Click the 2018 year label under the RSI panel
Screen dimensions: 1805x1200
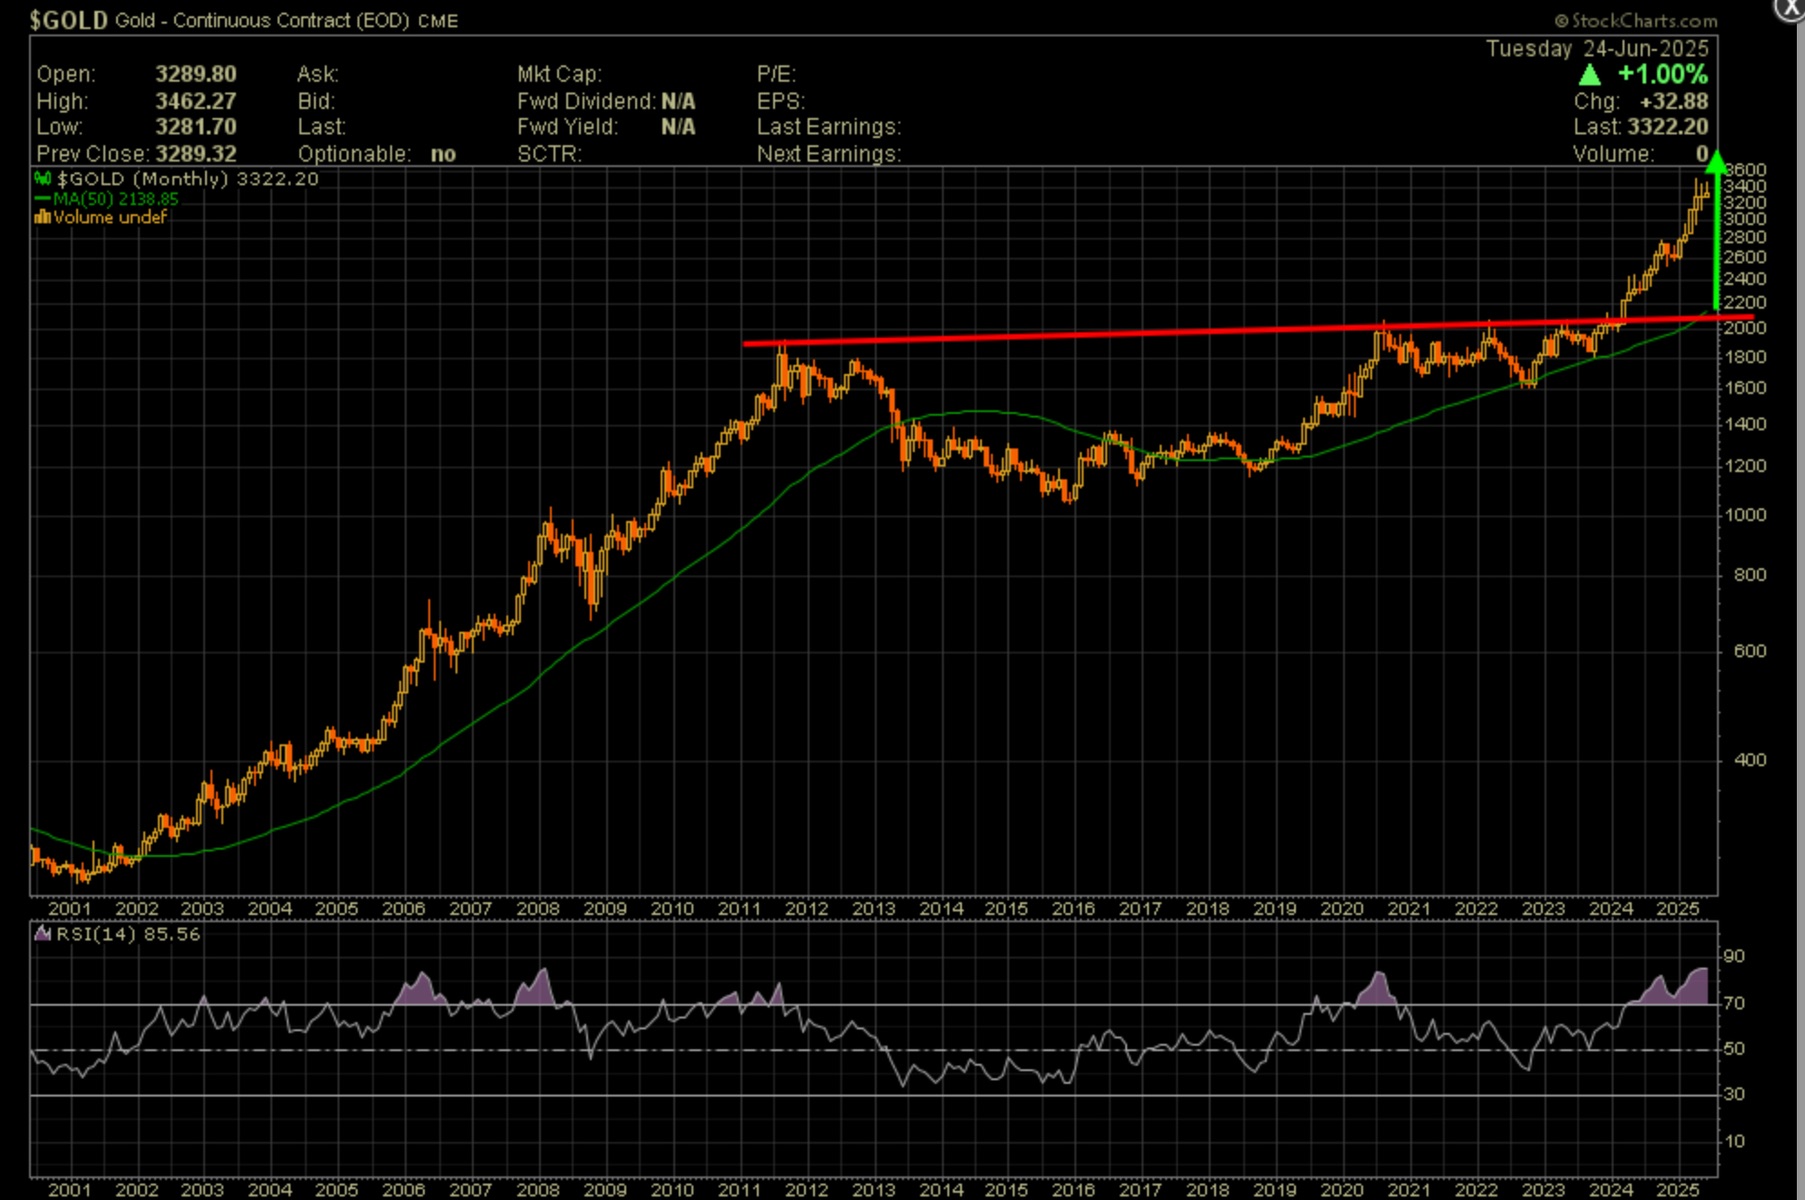[x=1207, y=1190]
